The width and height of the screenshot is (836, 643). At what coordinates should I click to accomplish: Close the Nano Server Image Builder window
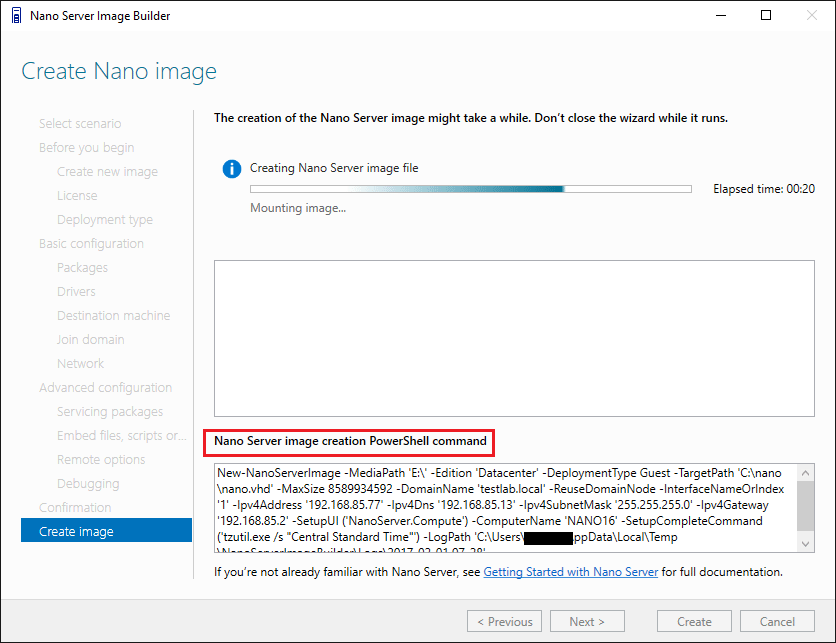point(811,15)
